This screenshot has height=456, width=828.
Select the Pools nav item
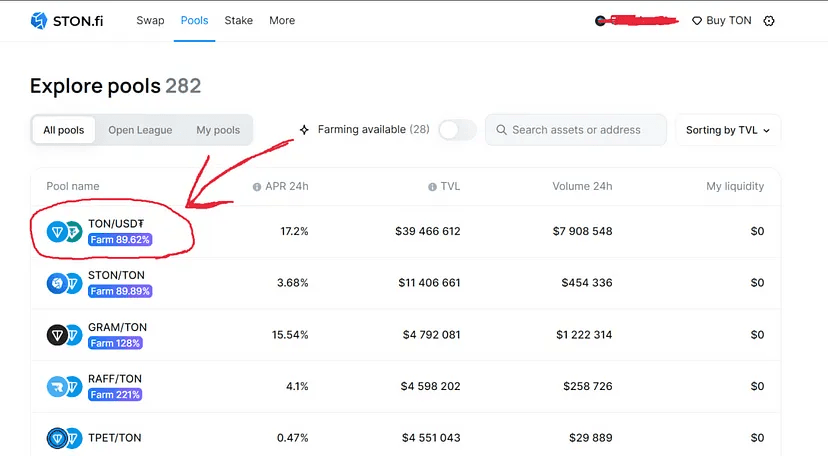point(194,21)
